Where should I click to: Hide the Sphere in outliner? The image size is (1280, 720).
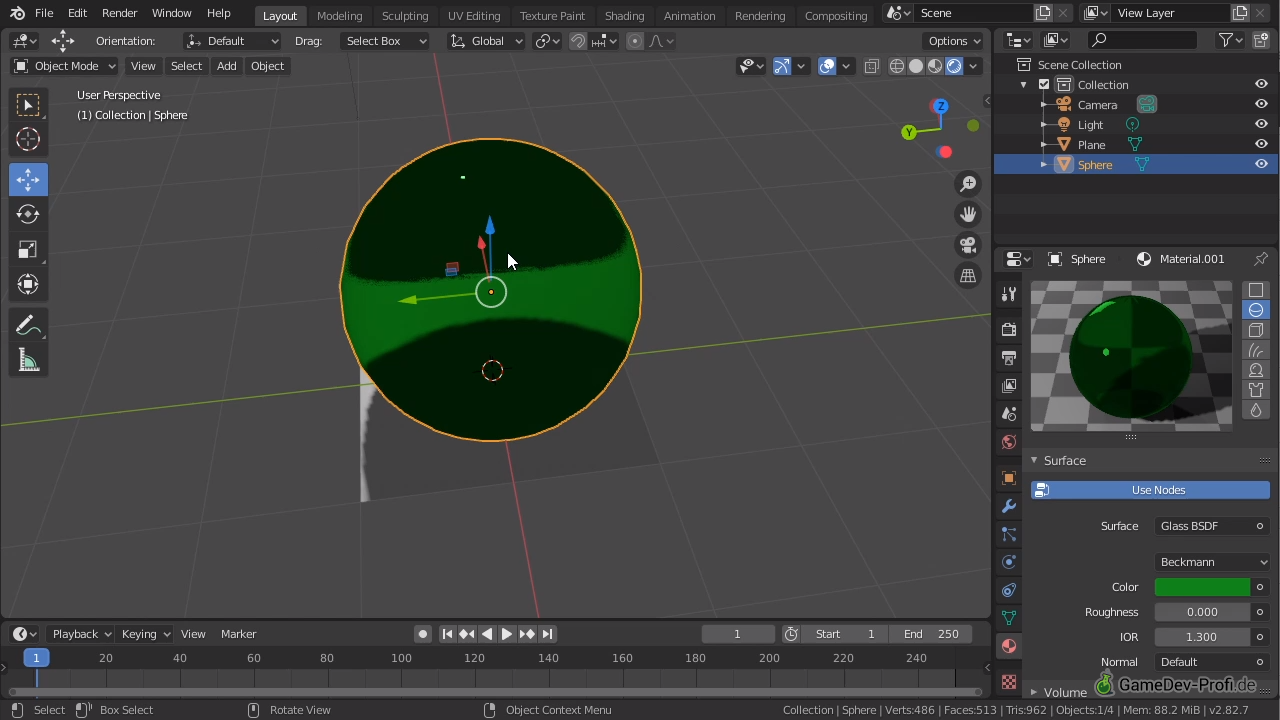pyautogui.click(x=1261, y=165)
